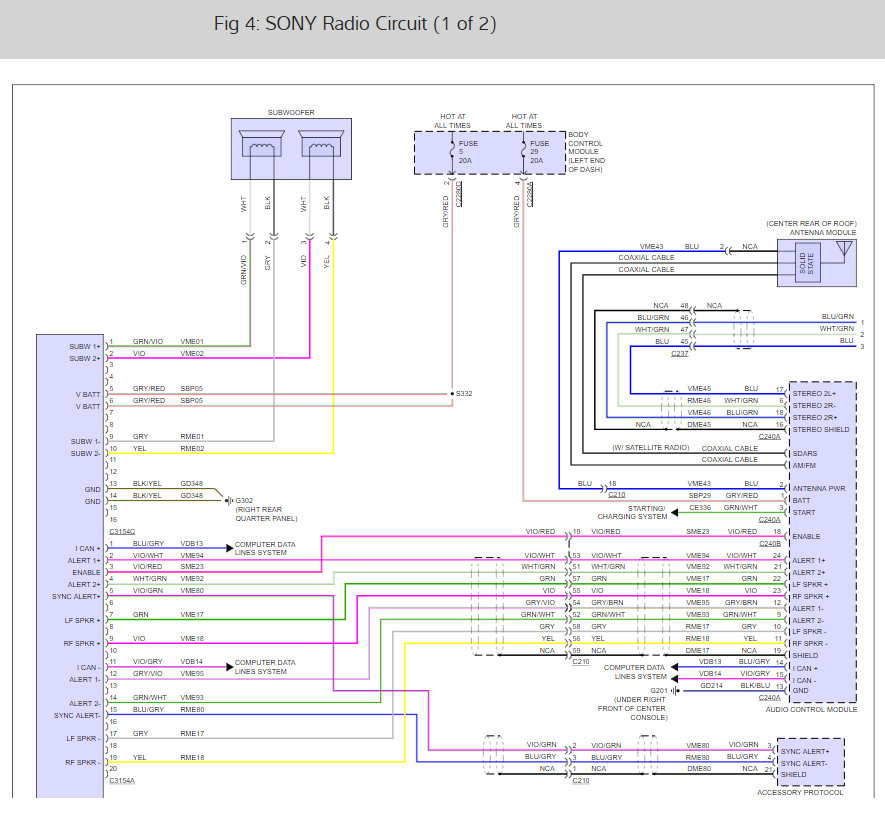The width and height of the screenshot is (885, 815).
Task: Click the 'SUBW 1+' pin label
Action: click(85, 346)
